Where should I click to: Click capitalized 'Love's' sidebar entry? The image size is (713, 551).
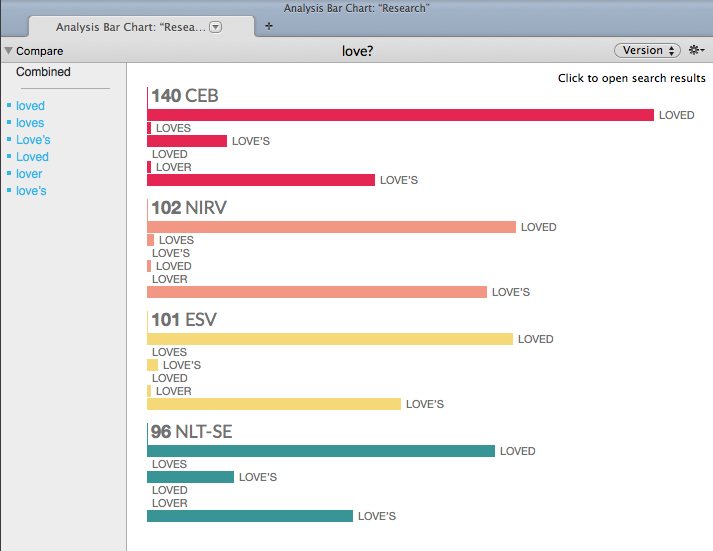tap(33, 140)
